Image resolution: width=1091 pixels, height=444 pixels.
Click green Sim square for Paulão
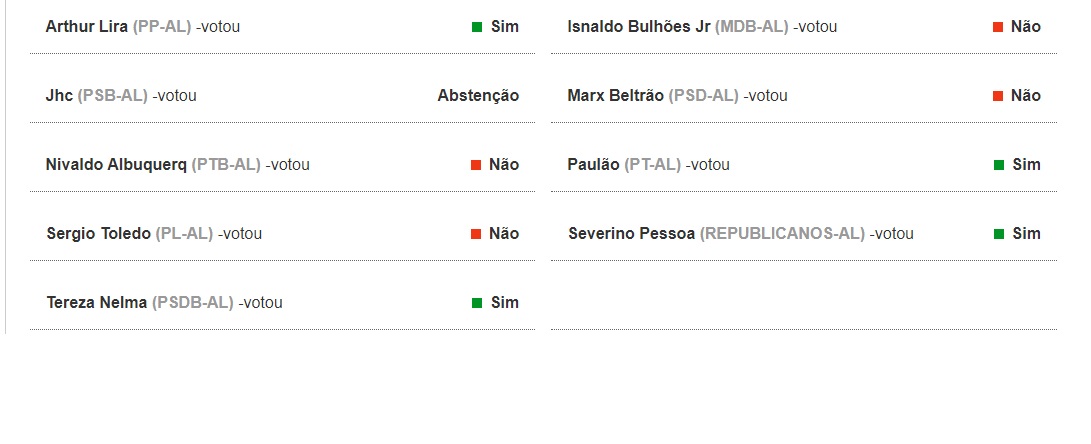coord(998,165)
